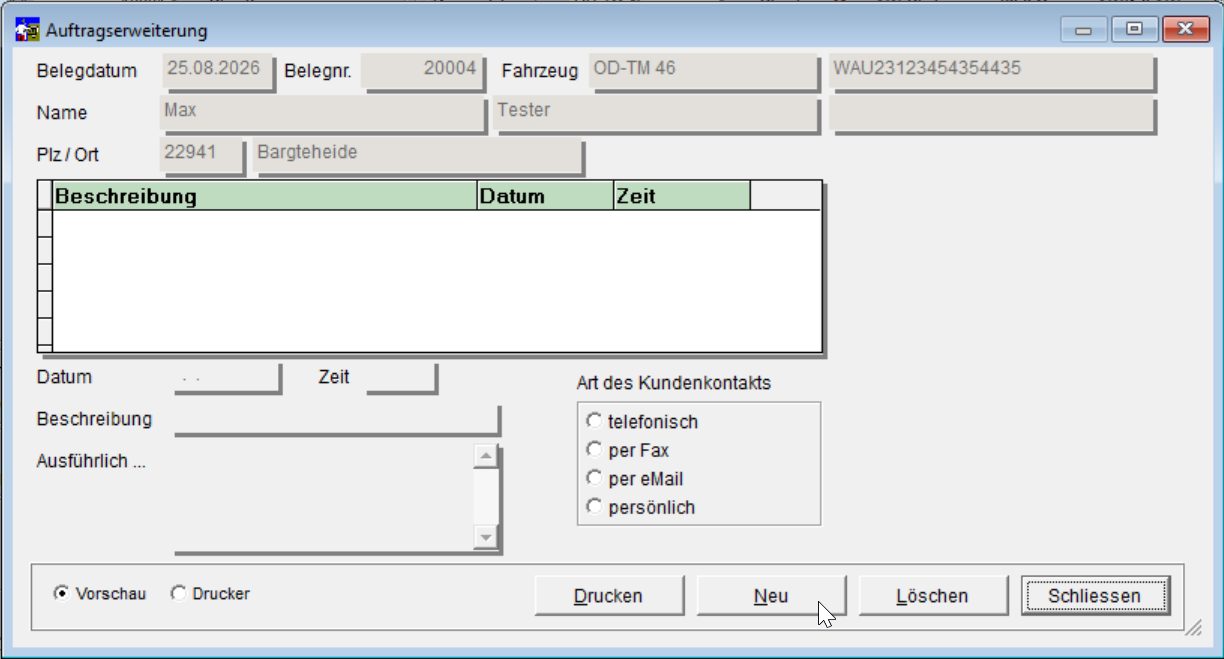1224x659 pixels.
Task: Click the Fahrzeug field with OD-TM 46
Action: point(704,71)
